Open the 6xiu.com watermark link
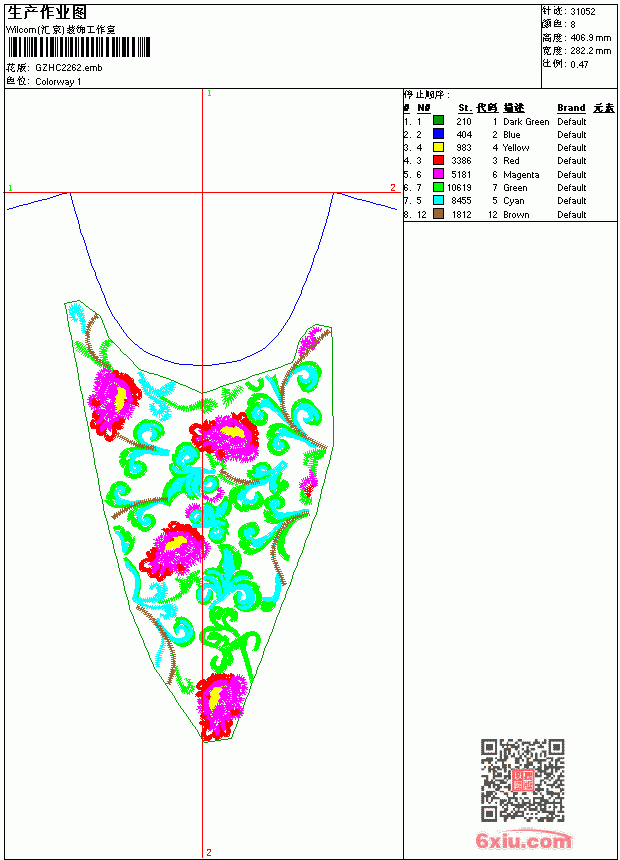The image size is (620, 860). coord(523,840)
